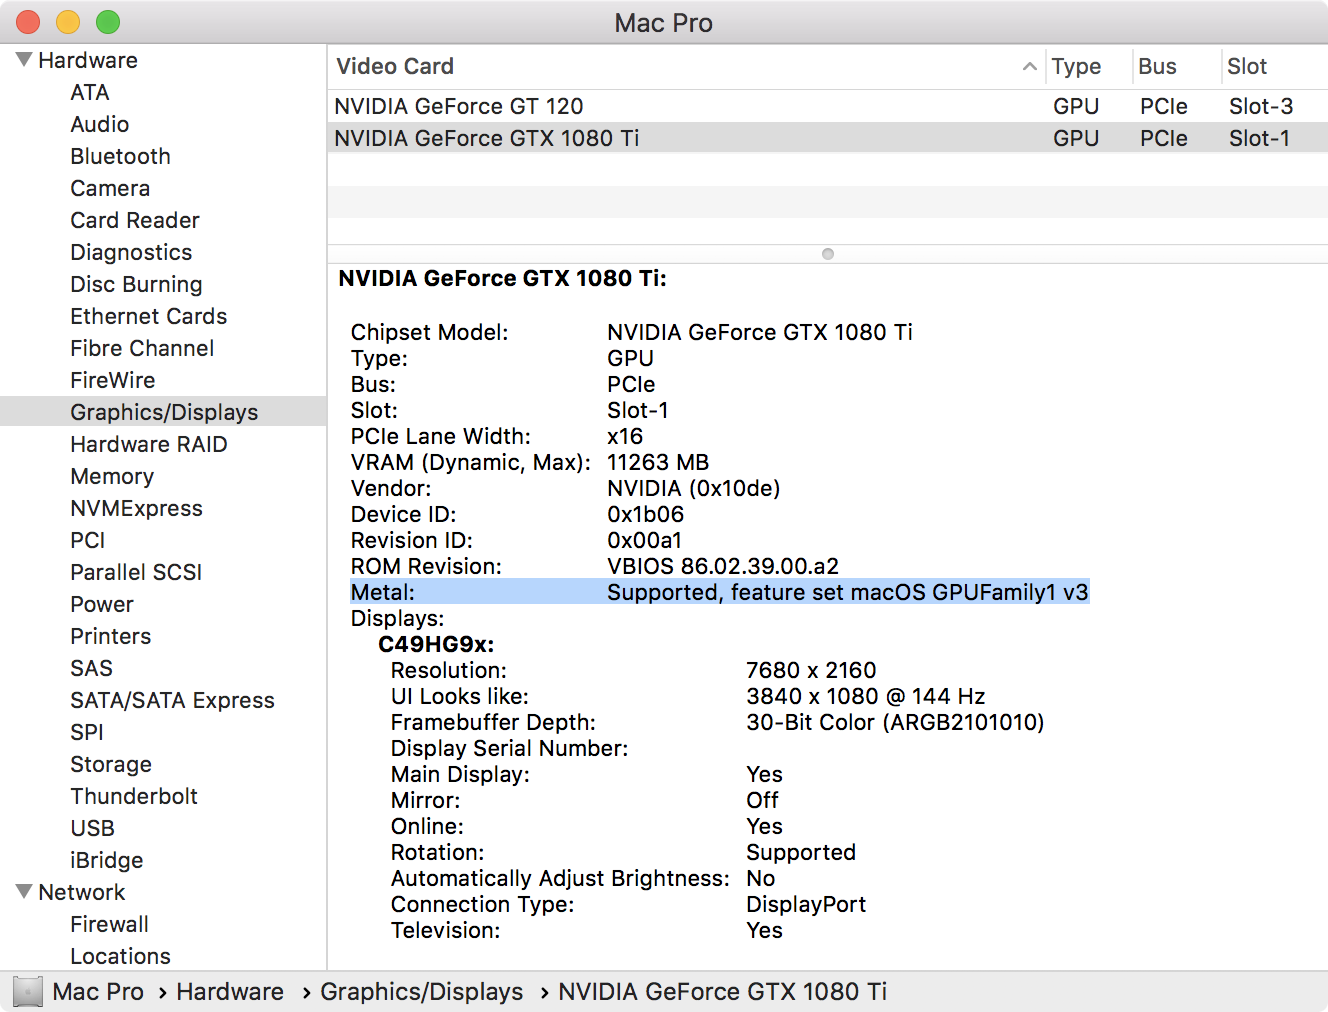Show Power information

102,604
